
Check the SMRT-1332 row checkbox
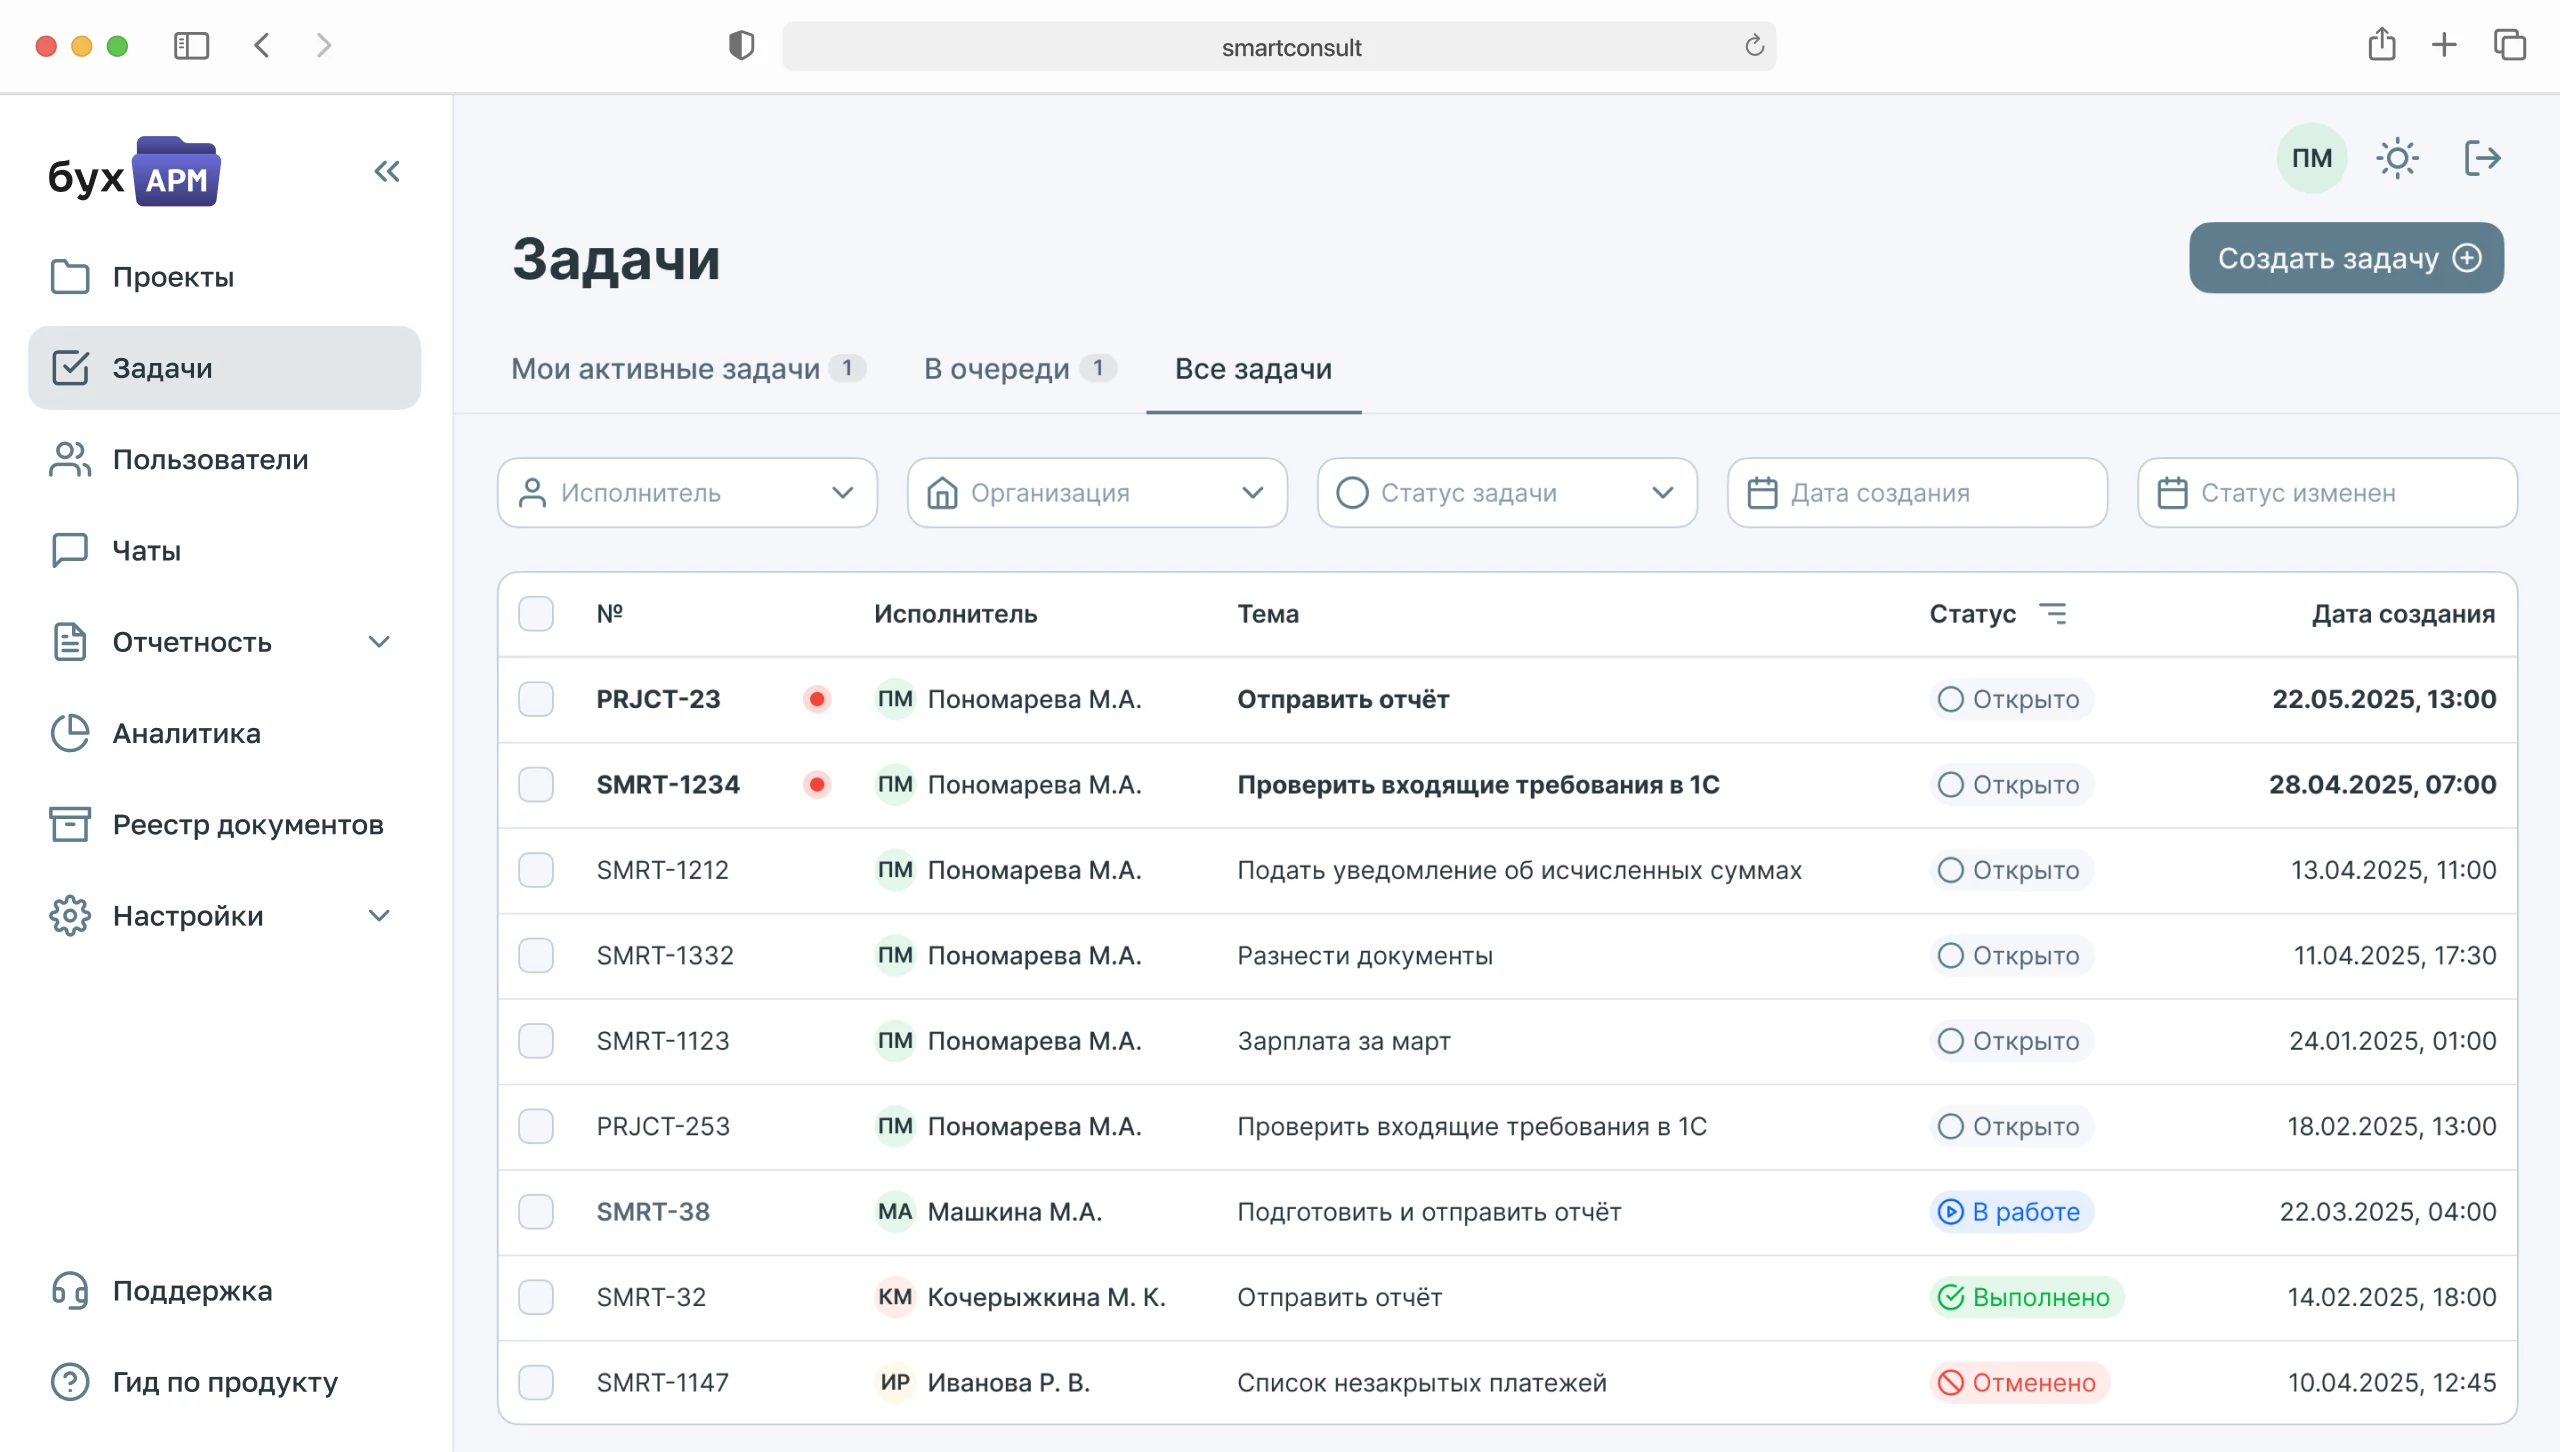click(536, 956)
